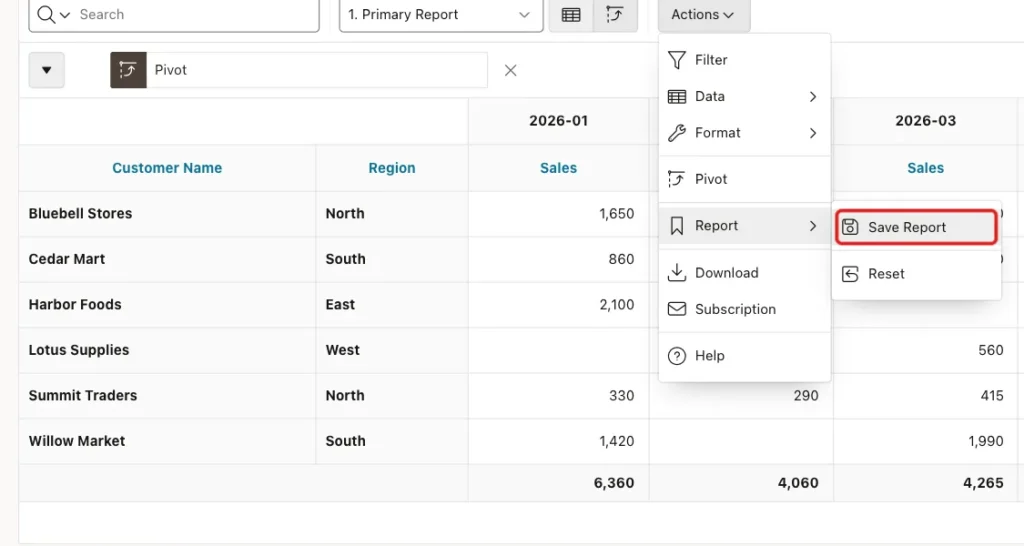Choose Help from Actions menu
Screen dimensions: 1024x546
click(744, 356)
